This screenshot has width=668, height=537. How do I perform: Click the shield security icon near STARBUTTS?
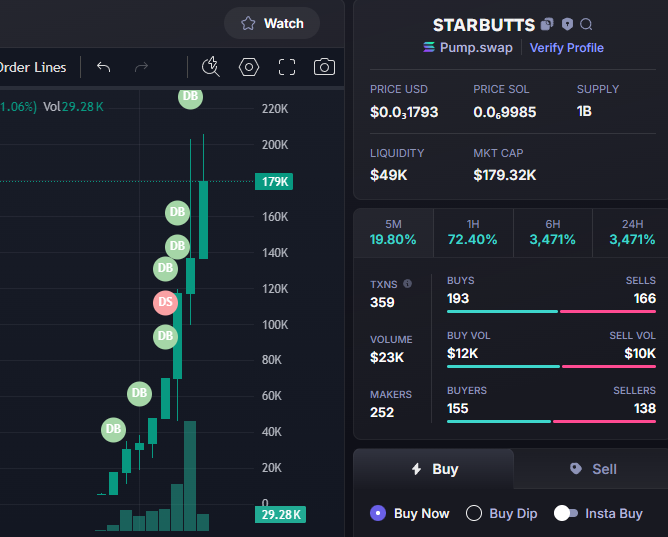point(567,24)
